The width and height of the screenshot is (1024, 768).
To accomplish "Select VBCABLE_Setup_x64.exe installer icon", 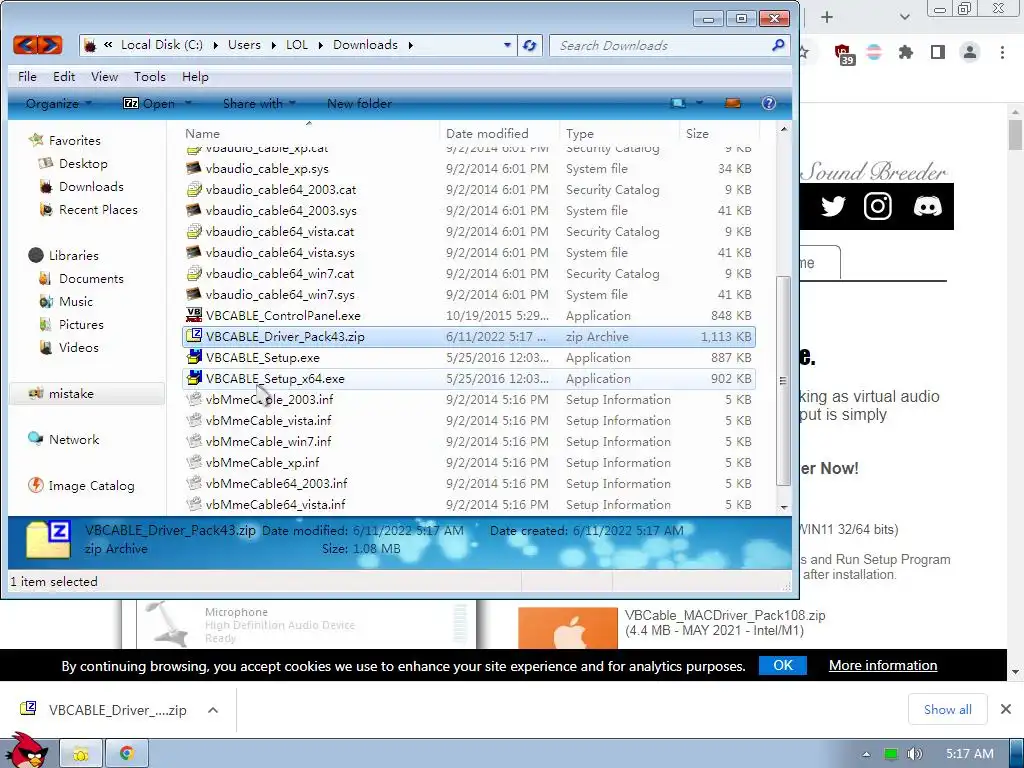I will point(194,377).
